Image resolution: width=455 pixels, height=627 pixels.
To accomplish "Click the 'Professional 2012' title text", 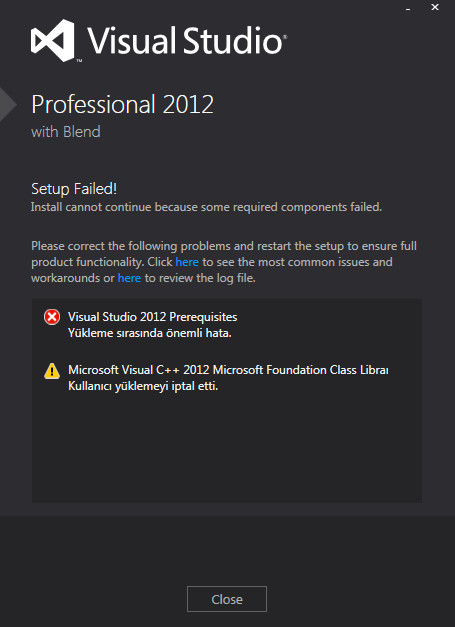I will (122, 105).
